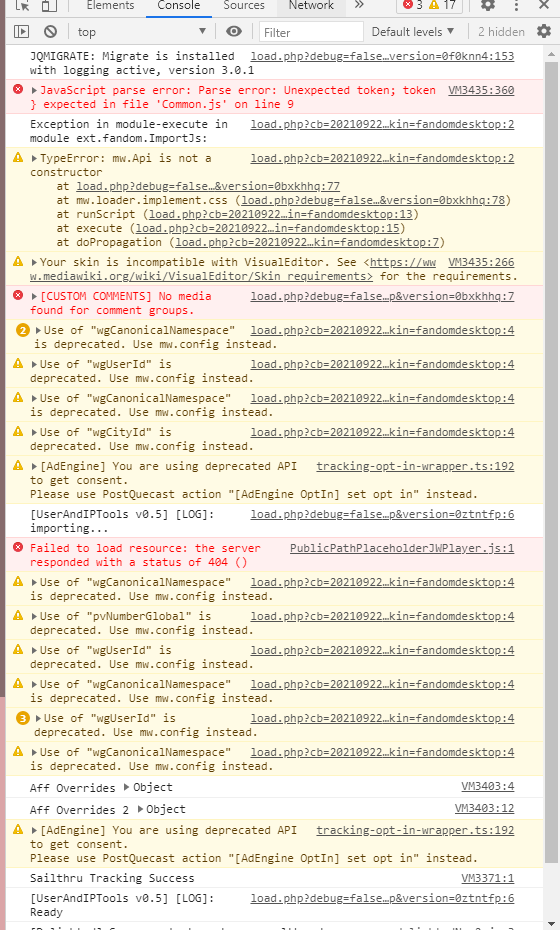Screen dimensions: 560x930
Task: Switch to the Network tab
Action: [311, 5]
